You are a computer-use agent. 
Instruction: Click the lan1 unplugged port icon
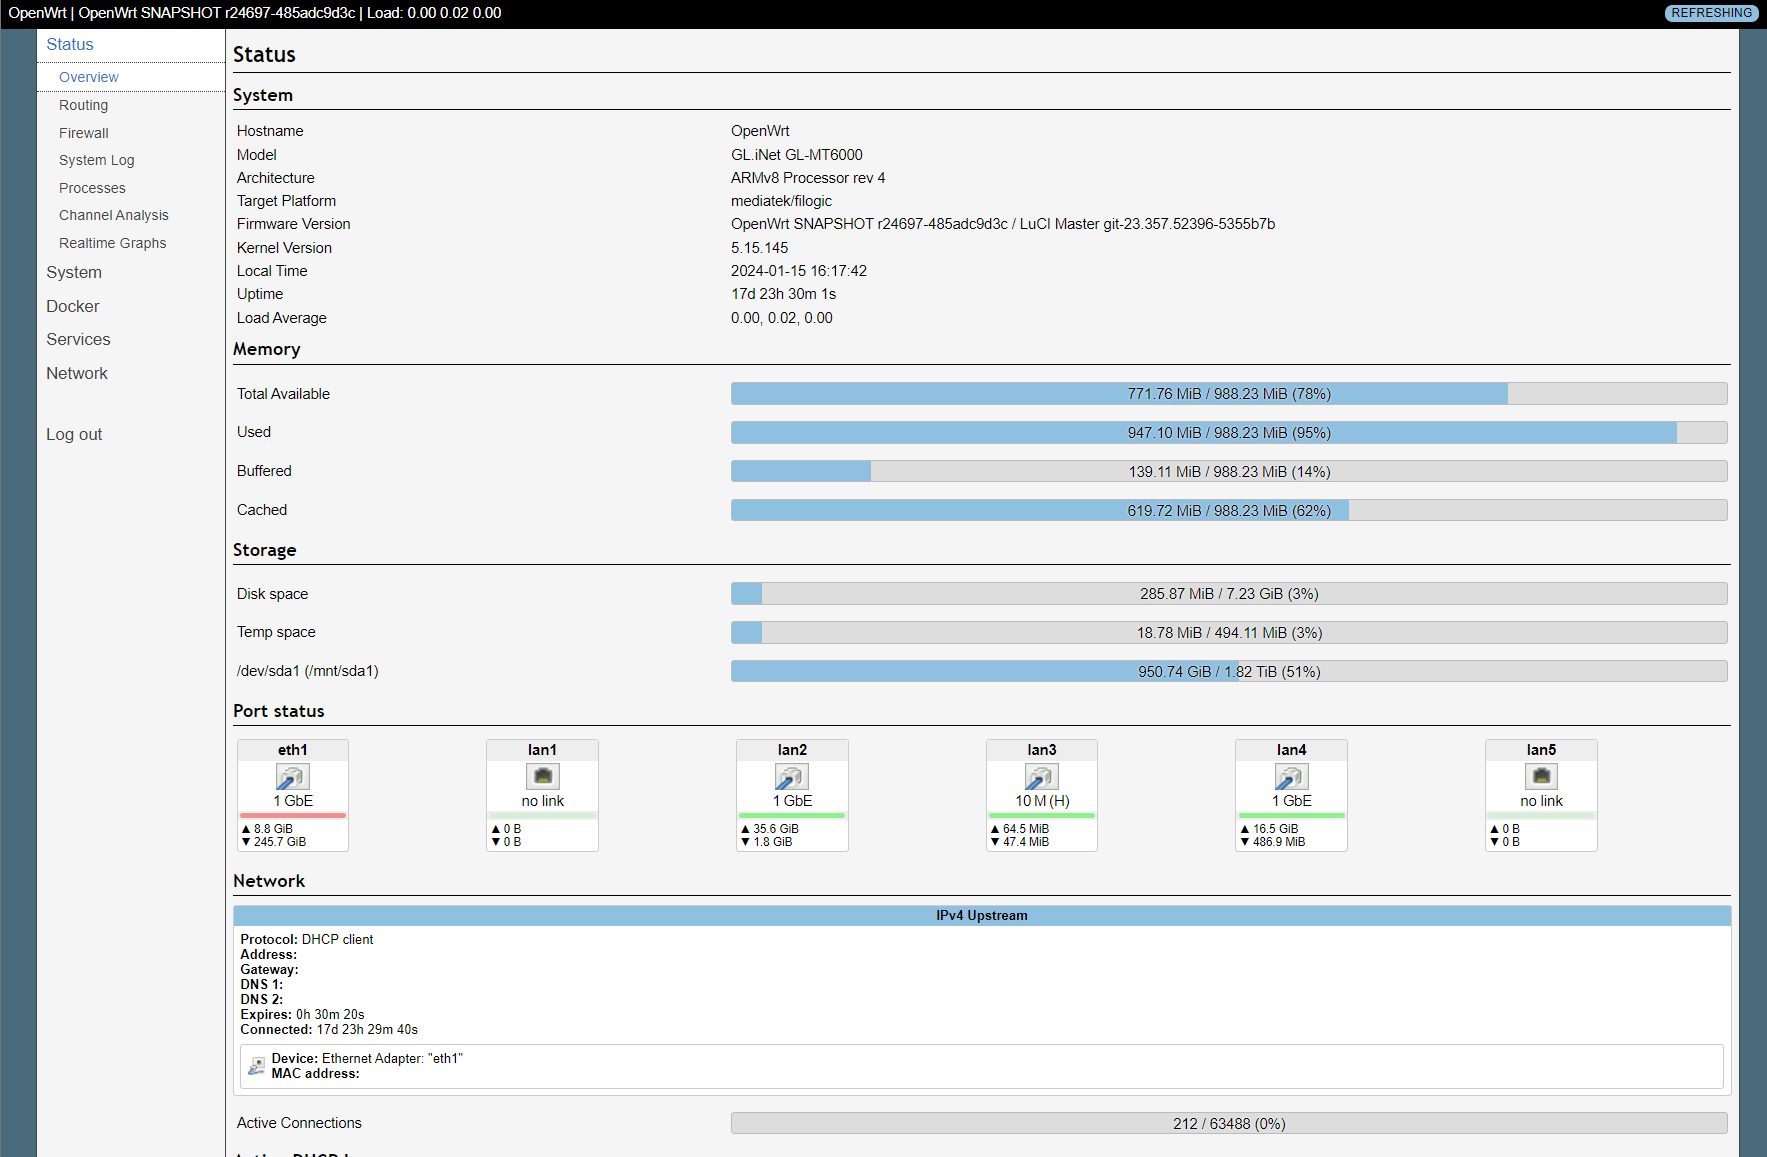click(542, 777)
